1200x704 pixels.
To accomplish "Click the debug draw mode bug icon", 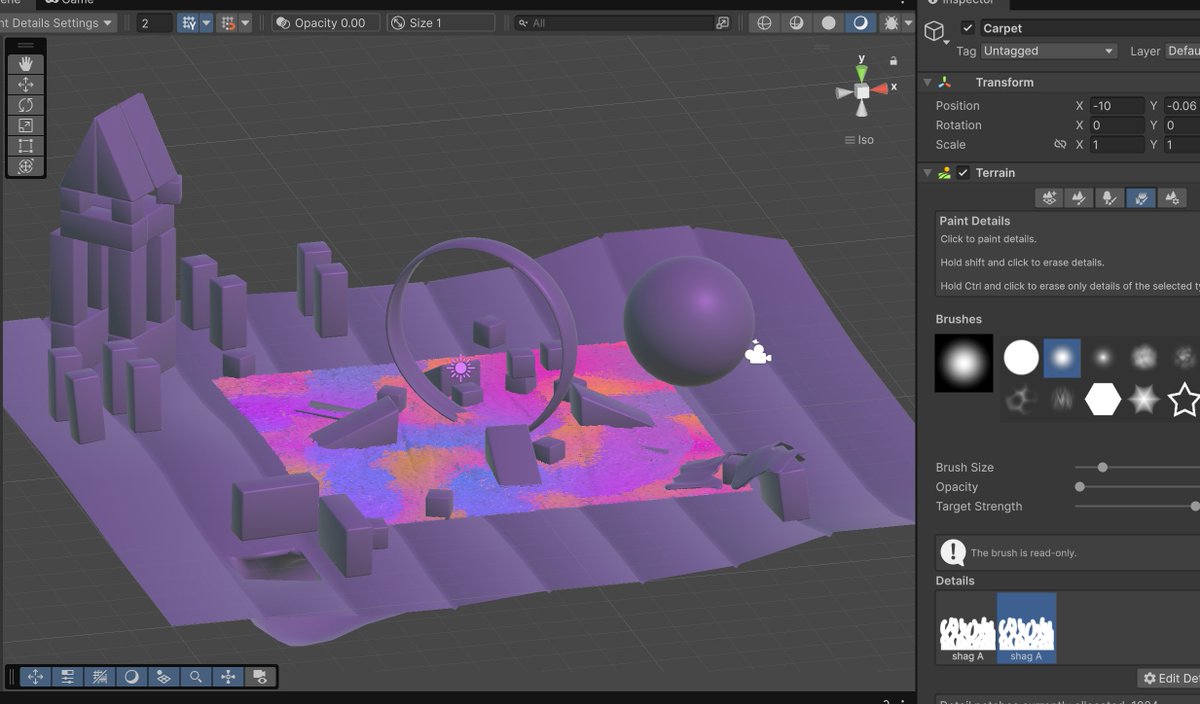I will click(891, 22).
